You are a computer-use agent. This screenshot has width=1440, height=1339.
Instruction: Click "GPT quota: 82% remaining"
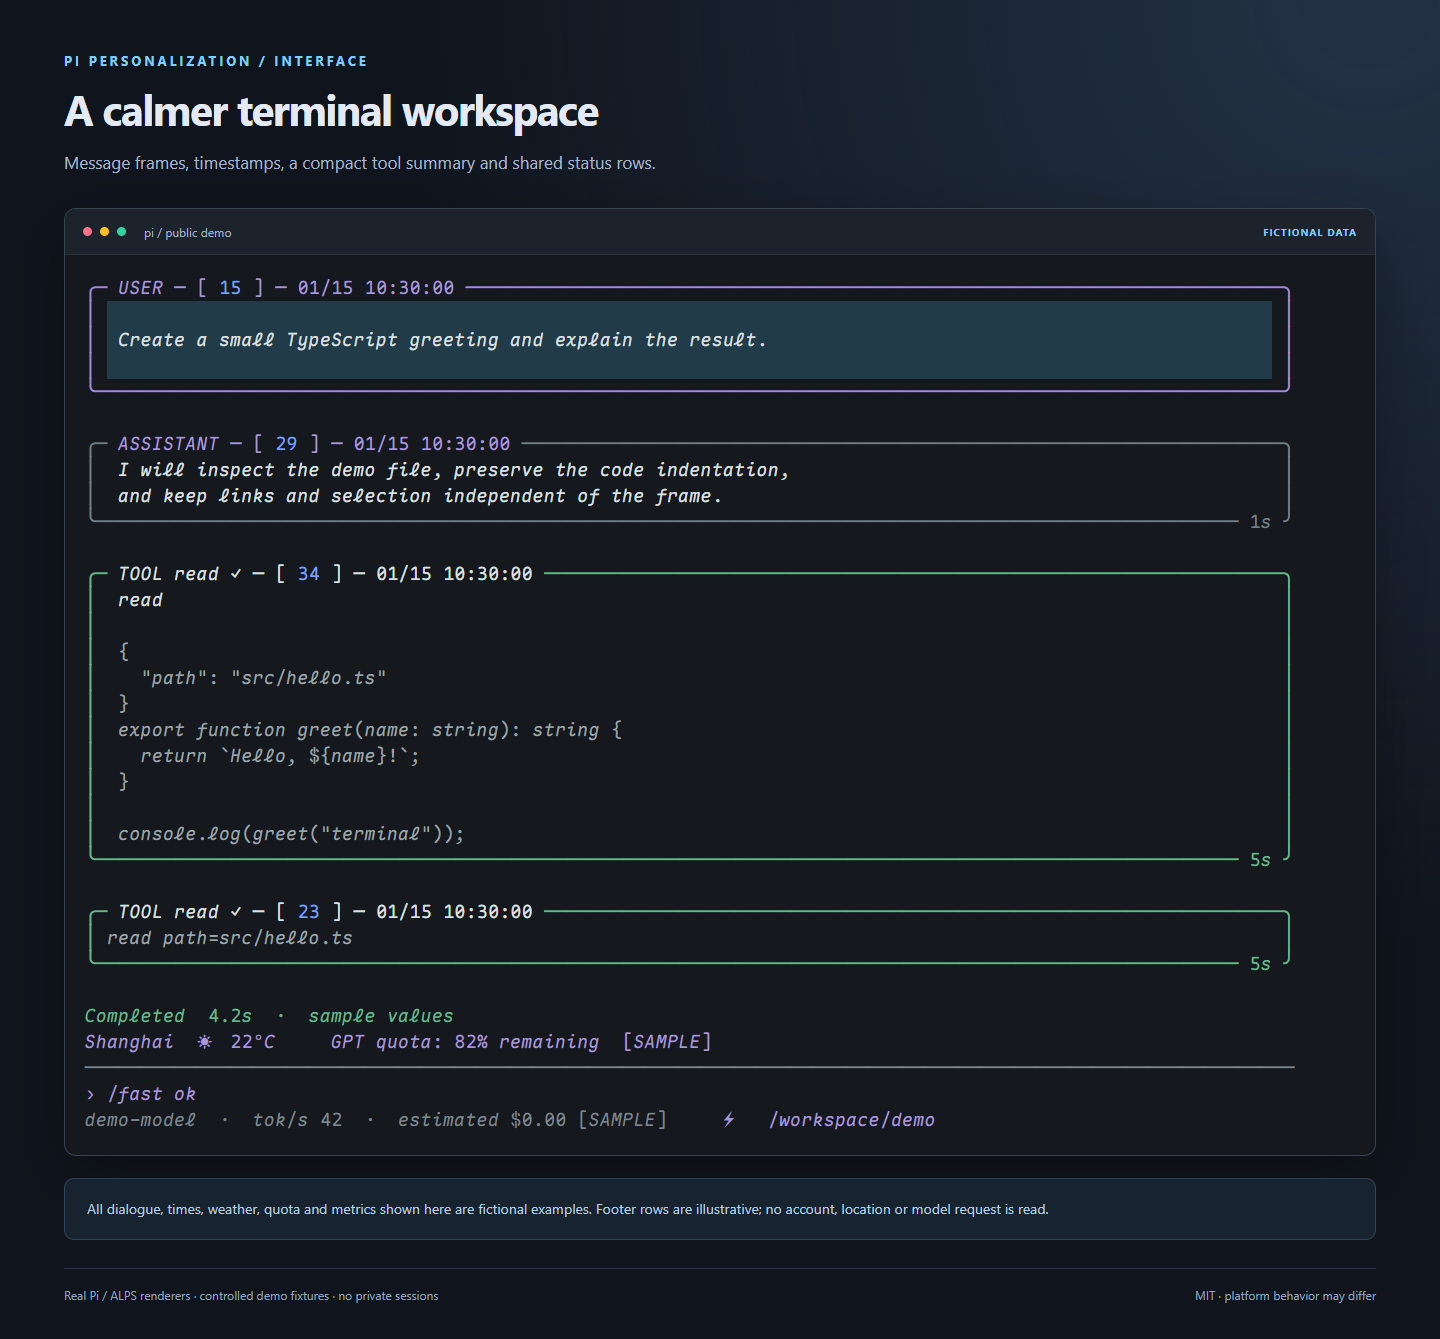tap(465, 1042)
